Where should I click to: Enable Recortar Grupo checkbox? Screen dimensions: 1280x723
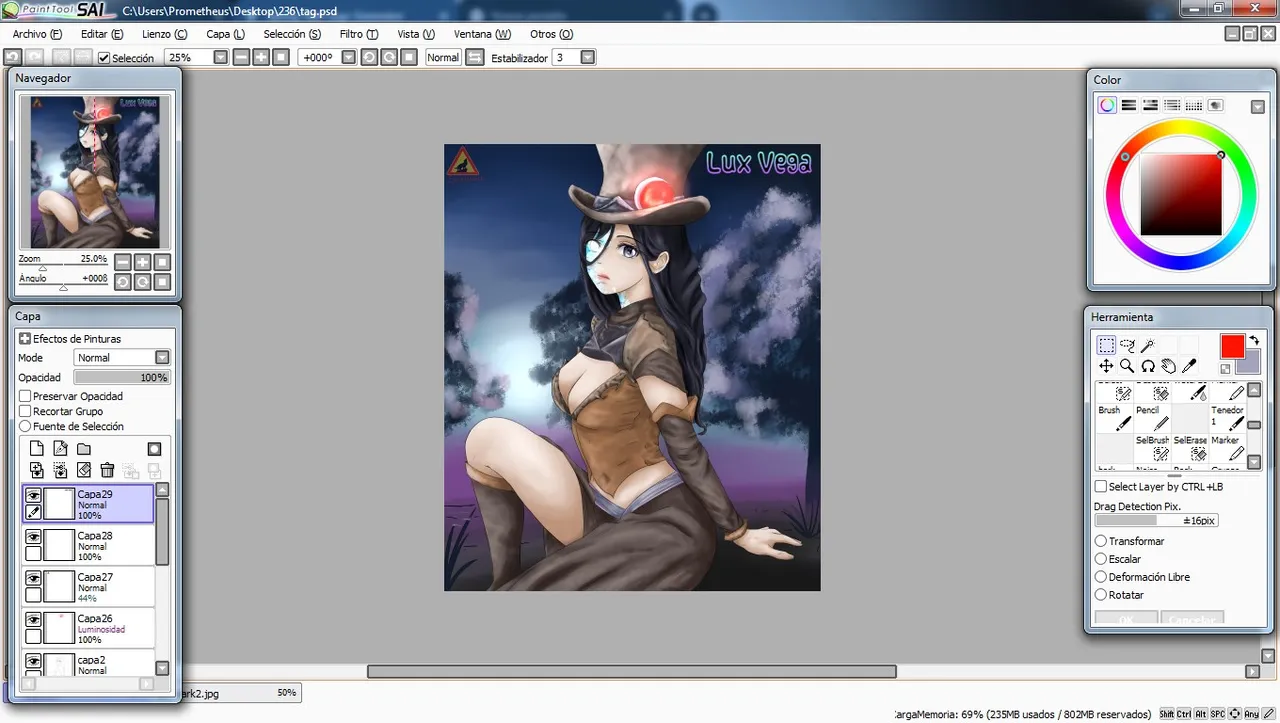click(25, 411)
